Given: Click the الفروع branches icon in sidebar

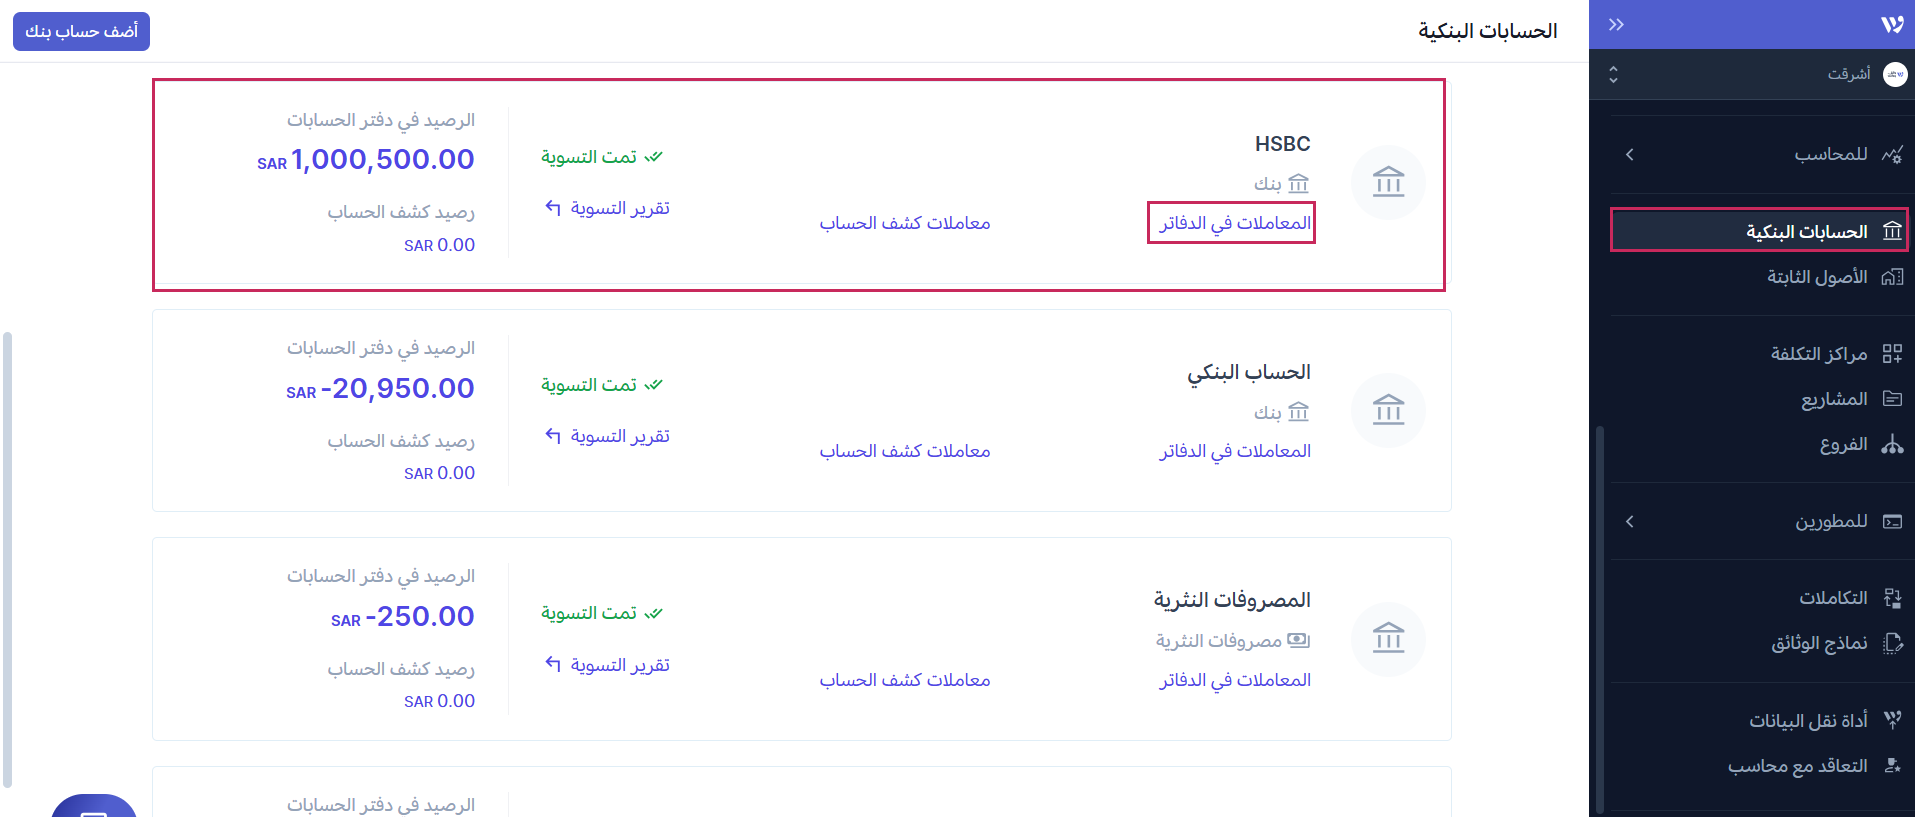Looking at the screenshot, I should [1892, 444].
